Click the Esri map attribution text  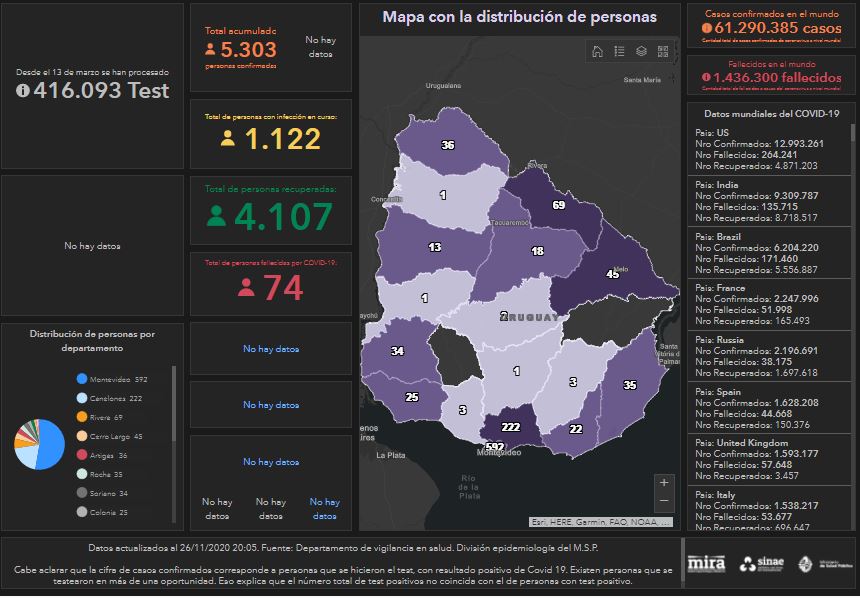point(600,522)
